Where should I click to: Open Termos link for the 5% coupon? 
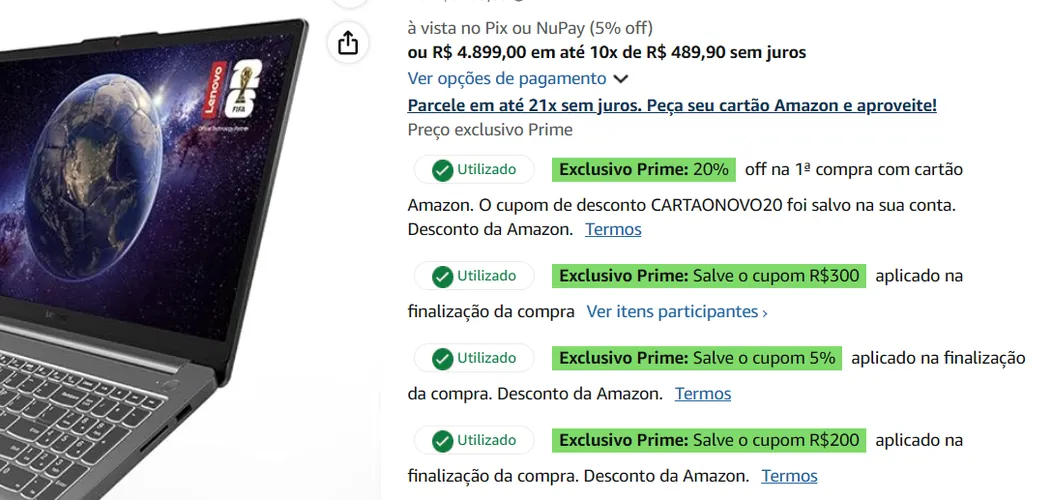(x=702, y=393)
